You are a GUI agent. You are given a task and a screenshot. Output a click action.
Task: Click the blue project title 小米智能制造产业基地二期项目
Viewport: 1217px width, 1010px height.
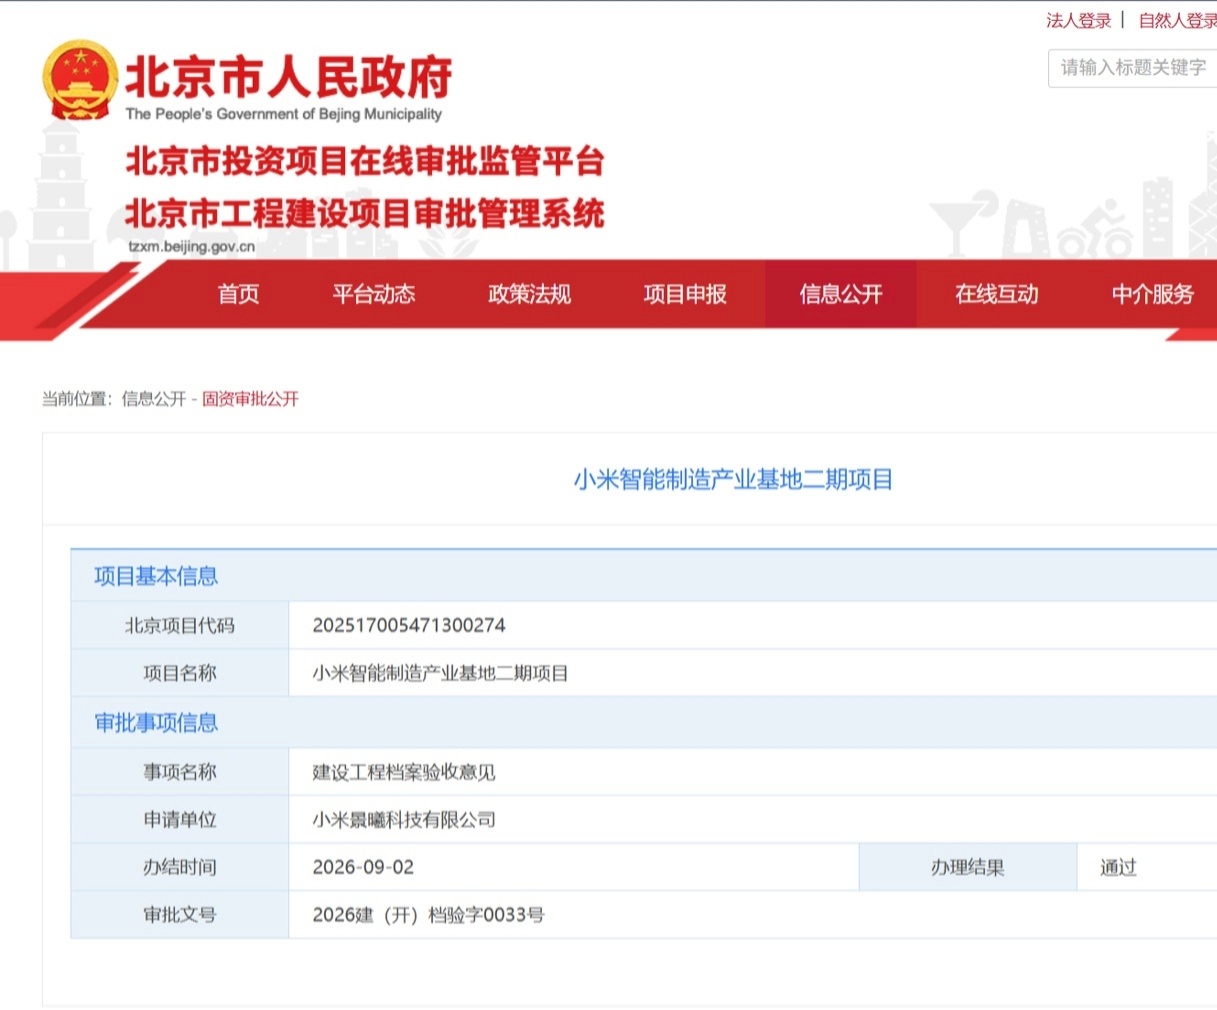click(733, 479)
